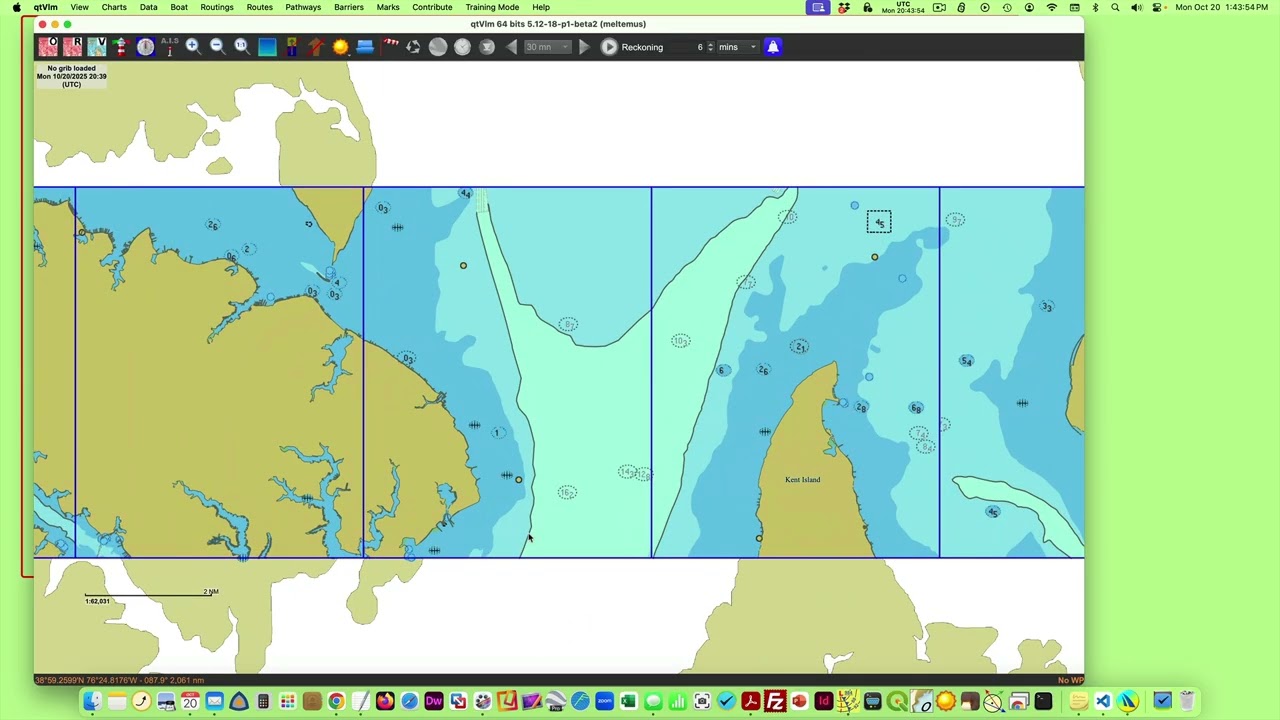Open the 30 mn time step dropdown
Image resolution: width=1280 pixels, height=720 pixels.
(548, 46)
